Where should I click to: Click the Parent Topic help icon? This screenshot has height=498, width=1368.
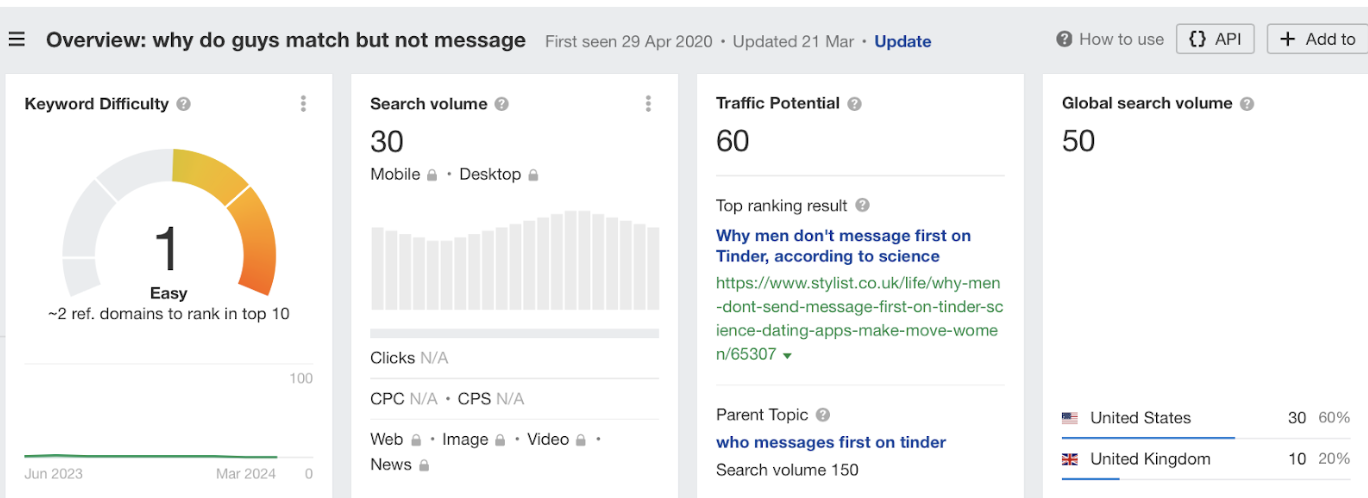(x=822, y=415)
